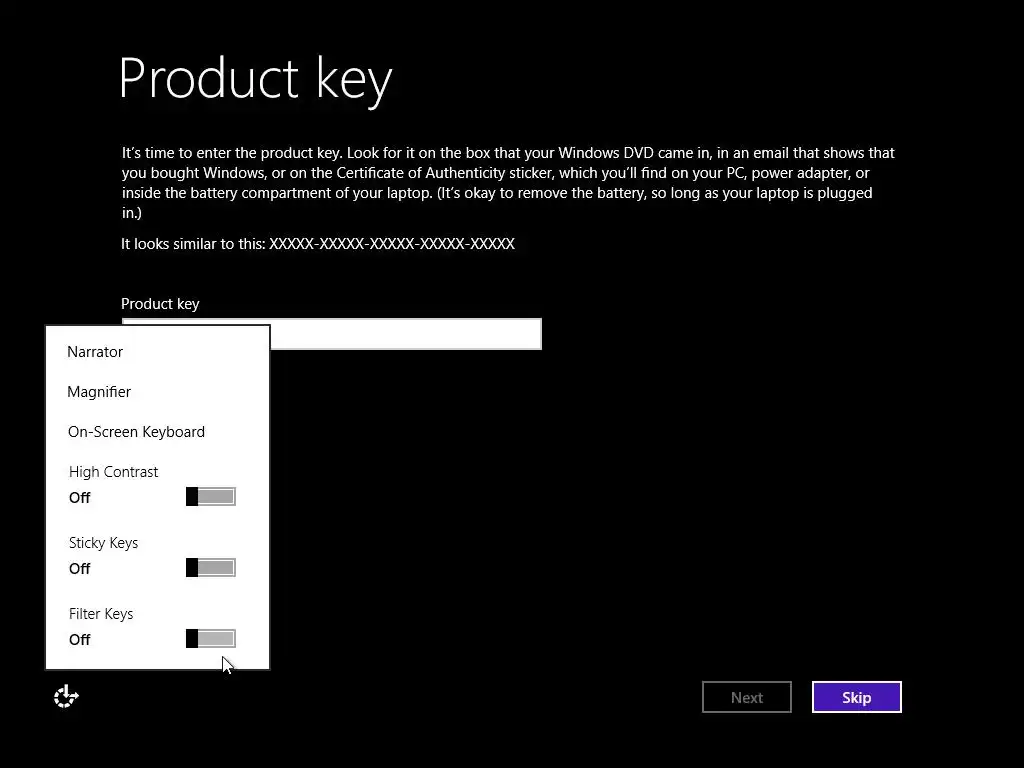Toggle the High Contrast switch
1024x768 pixels.
tap(211, 497)
